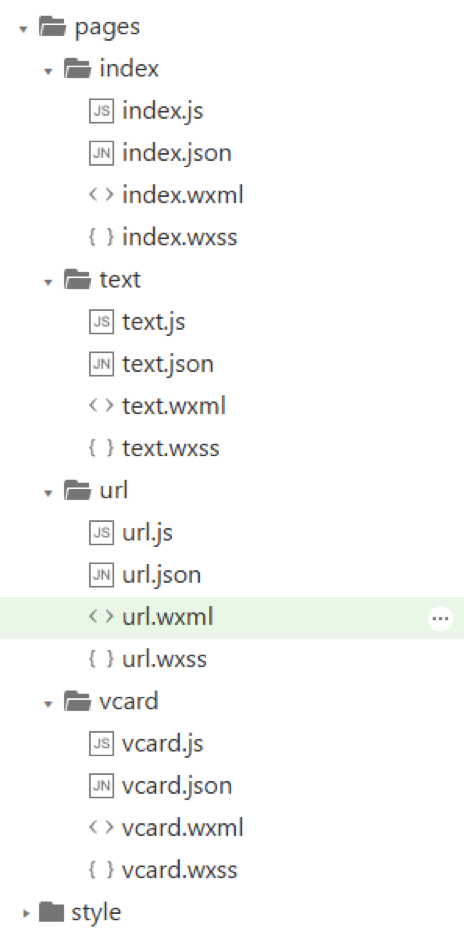Screen dimensions: 464x932
Task: Click the JS icon next to index.js
Action: 100,111
